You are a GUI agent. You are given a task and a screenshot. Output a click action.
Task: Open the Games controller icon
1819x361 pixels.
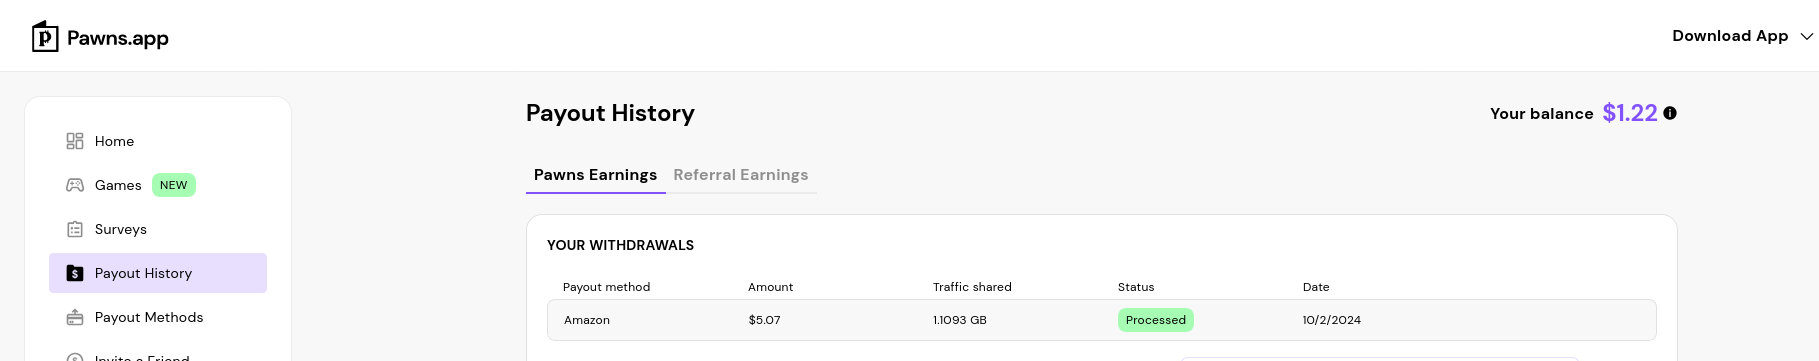coord(75,185)
